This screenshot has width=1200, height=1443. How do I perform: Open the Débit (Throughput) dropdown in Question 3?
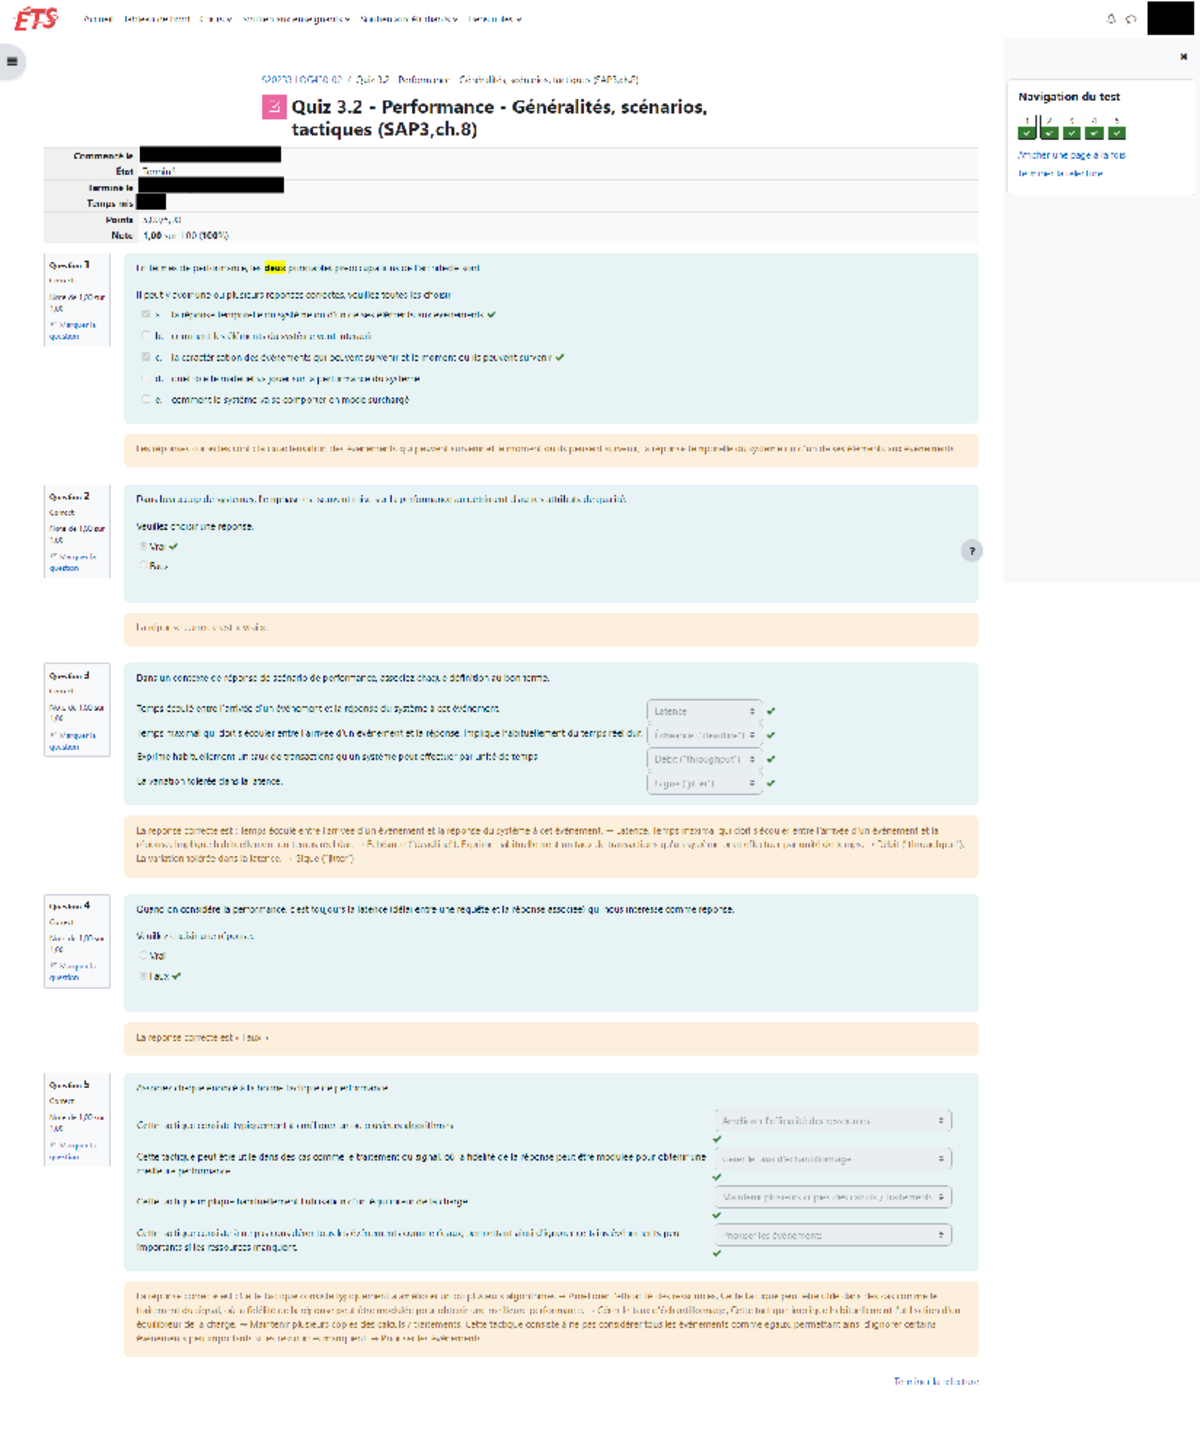[705, 760]
